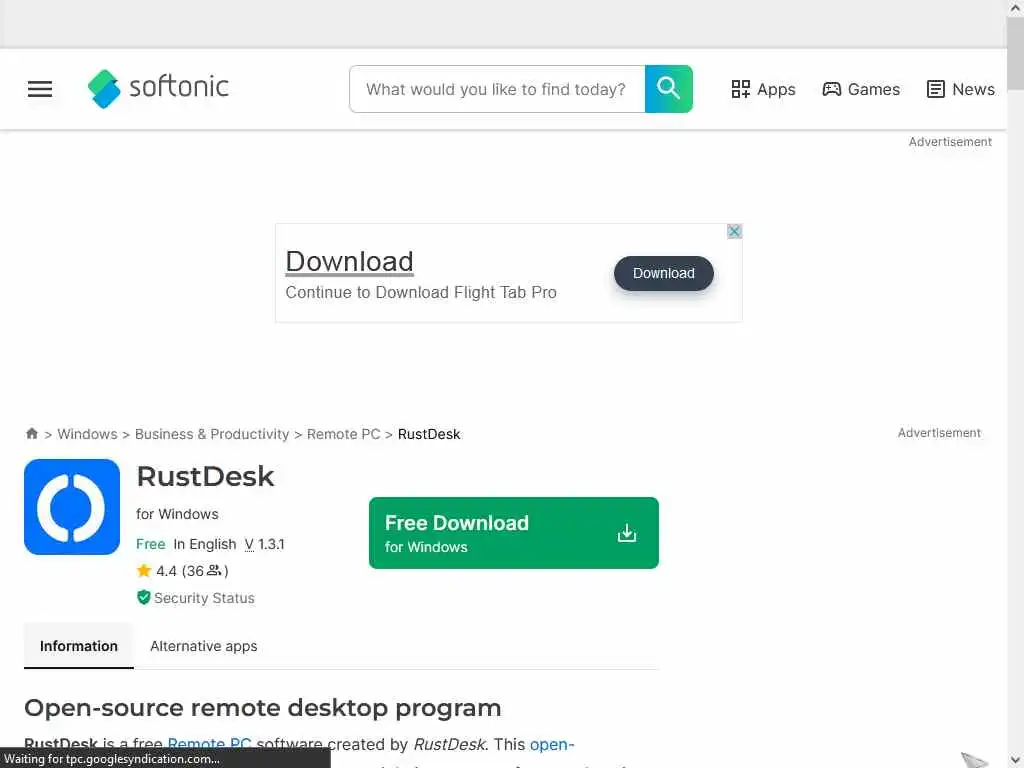1024x768 pixels.
Task: Open the 'open-' hyperlink in description
Action: [x=552, y=744]
